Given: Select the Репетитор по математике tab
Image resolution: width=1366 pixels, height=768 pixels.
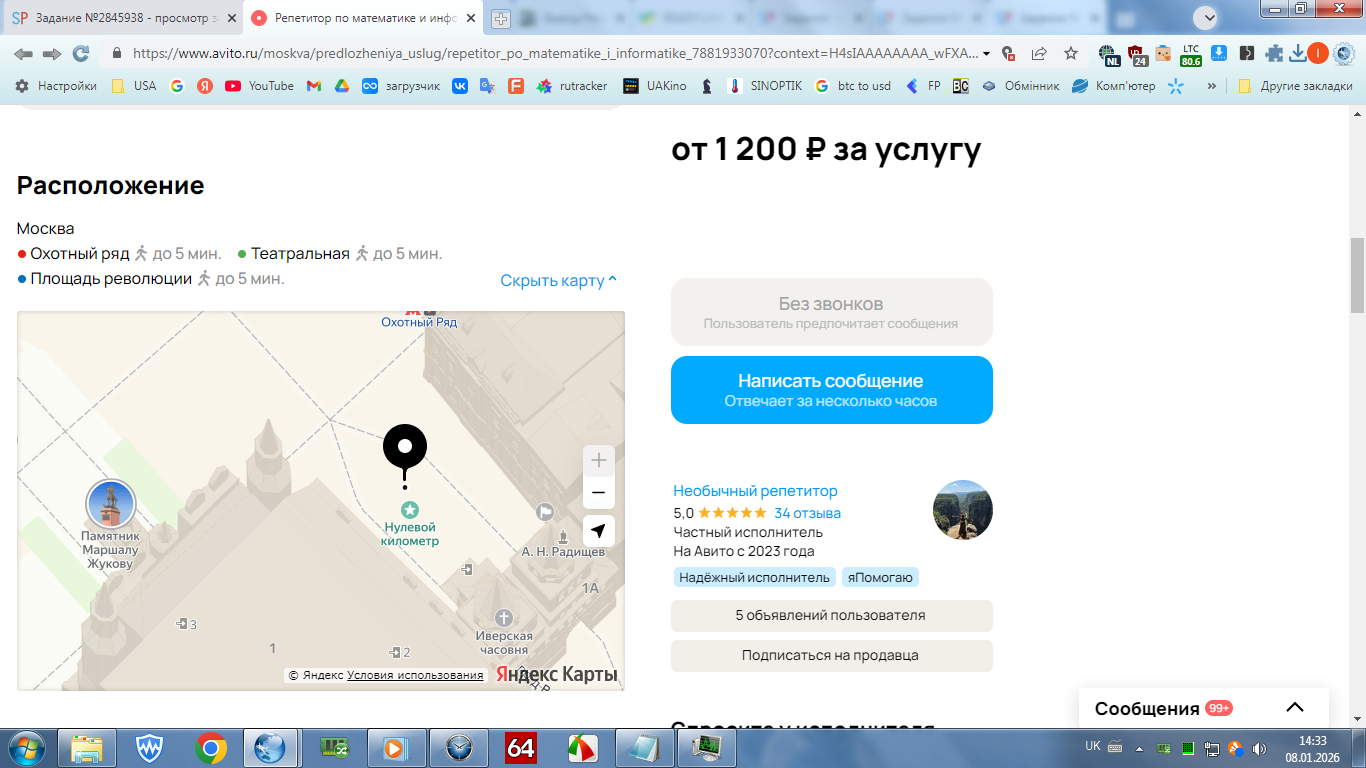Looking at the screenshot, I should pos(365,18).
